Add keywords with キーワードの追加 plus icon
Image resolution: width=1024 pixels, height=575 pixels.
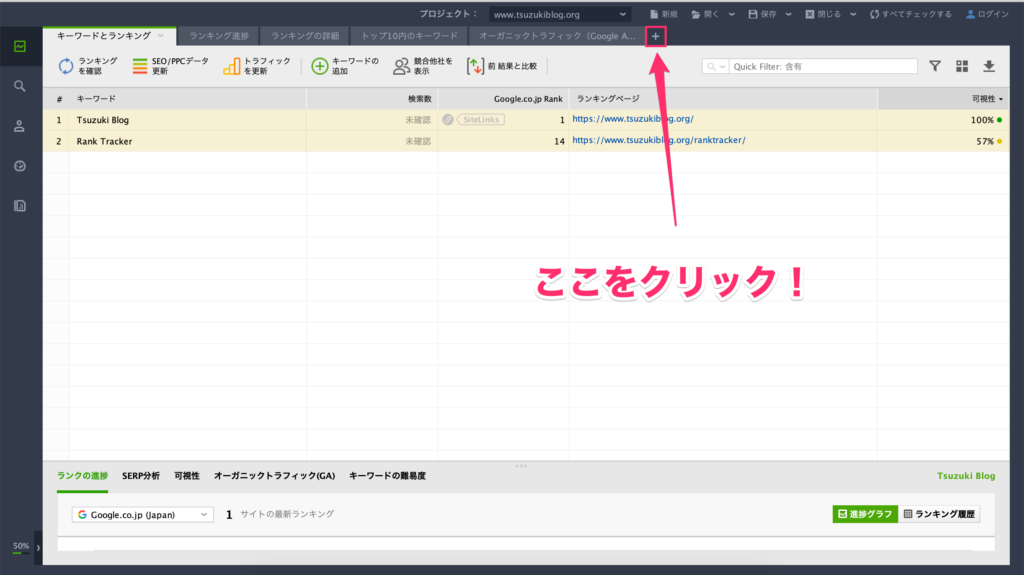[x=319, y=66]
